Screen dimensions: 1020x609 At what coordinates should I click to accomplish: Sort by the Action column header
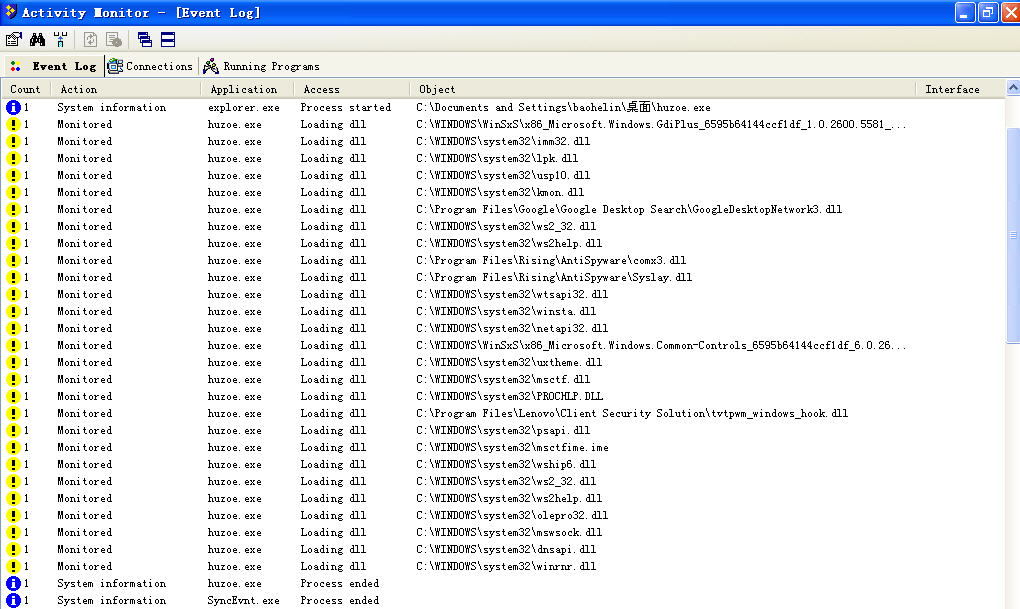pyautogui.click(x=126, y=89)
